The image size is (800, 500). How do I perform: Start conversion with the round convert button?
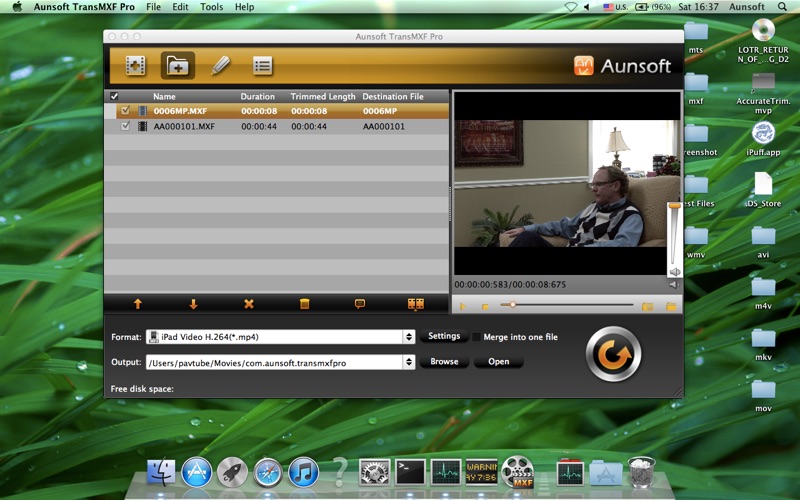click(x=613, y=354)
